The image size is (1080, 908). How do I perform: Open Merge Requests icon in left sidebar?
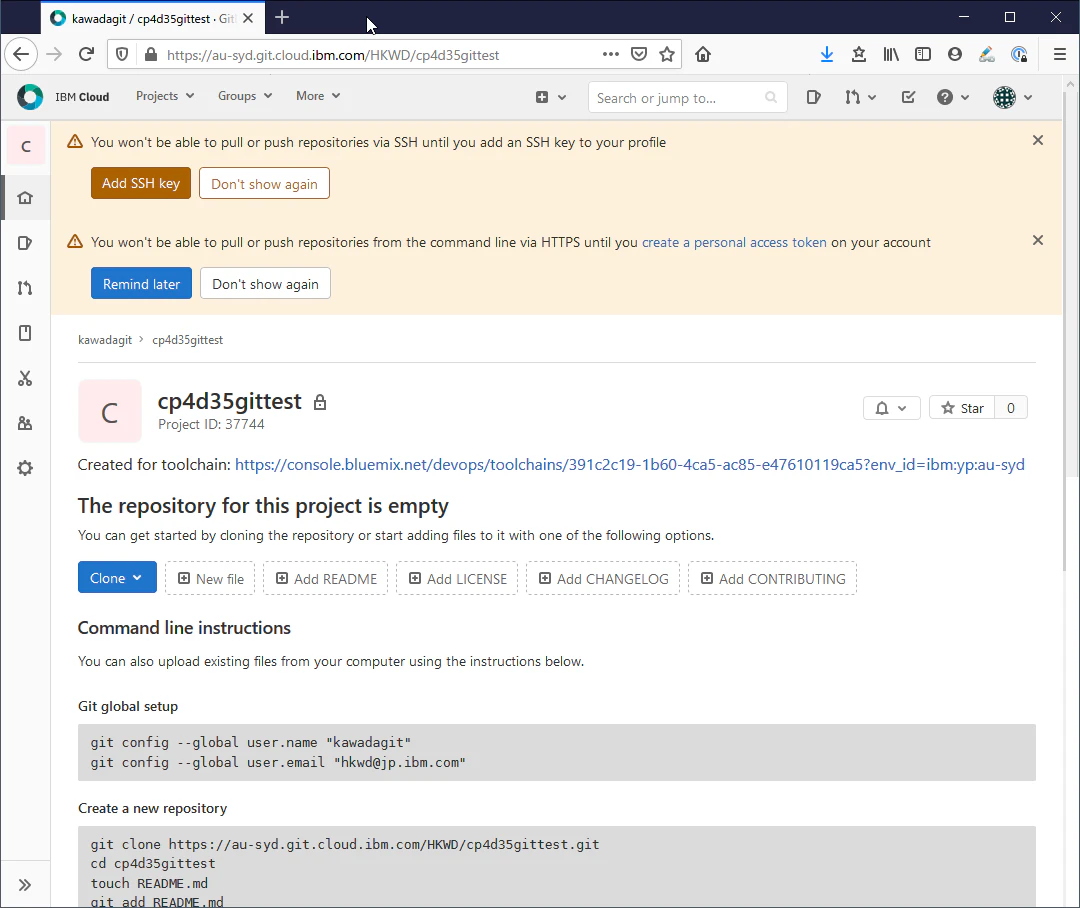click(25, 288)
